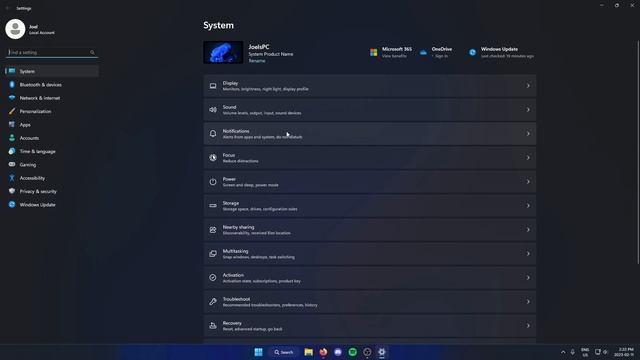Click the vertical scrollbar on right

(x=638, y=152)
